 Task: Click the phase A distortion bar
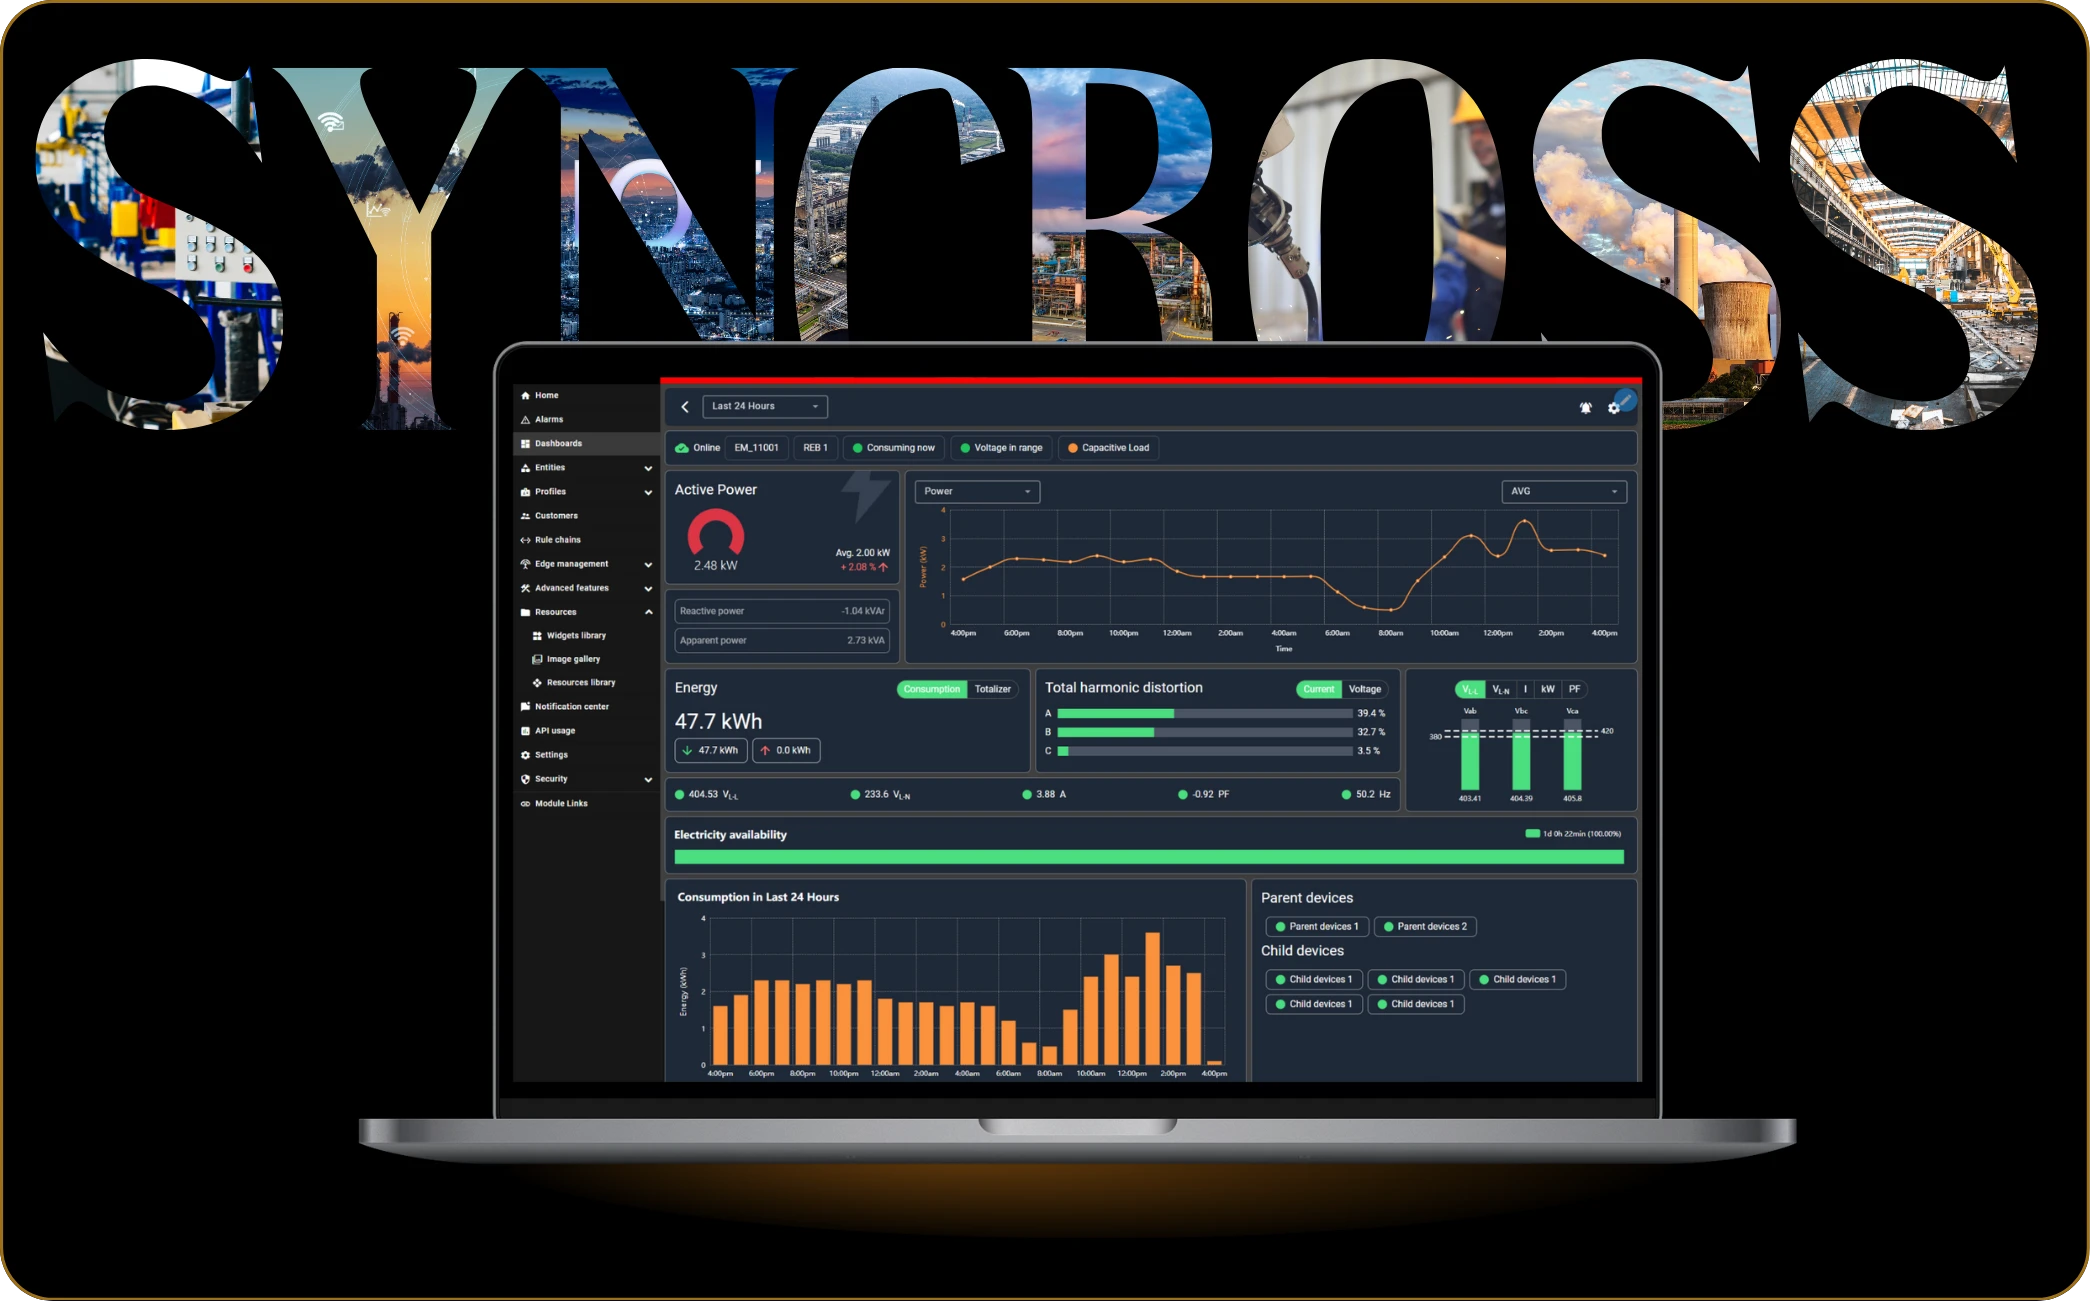[1204, 714]
